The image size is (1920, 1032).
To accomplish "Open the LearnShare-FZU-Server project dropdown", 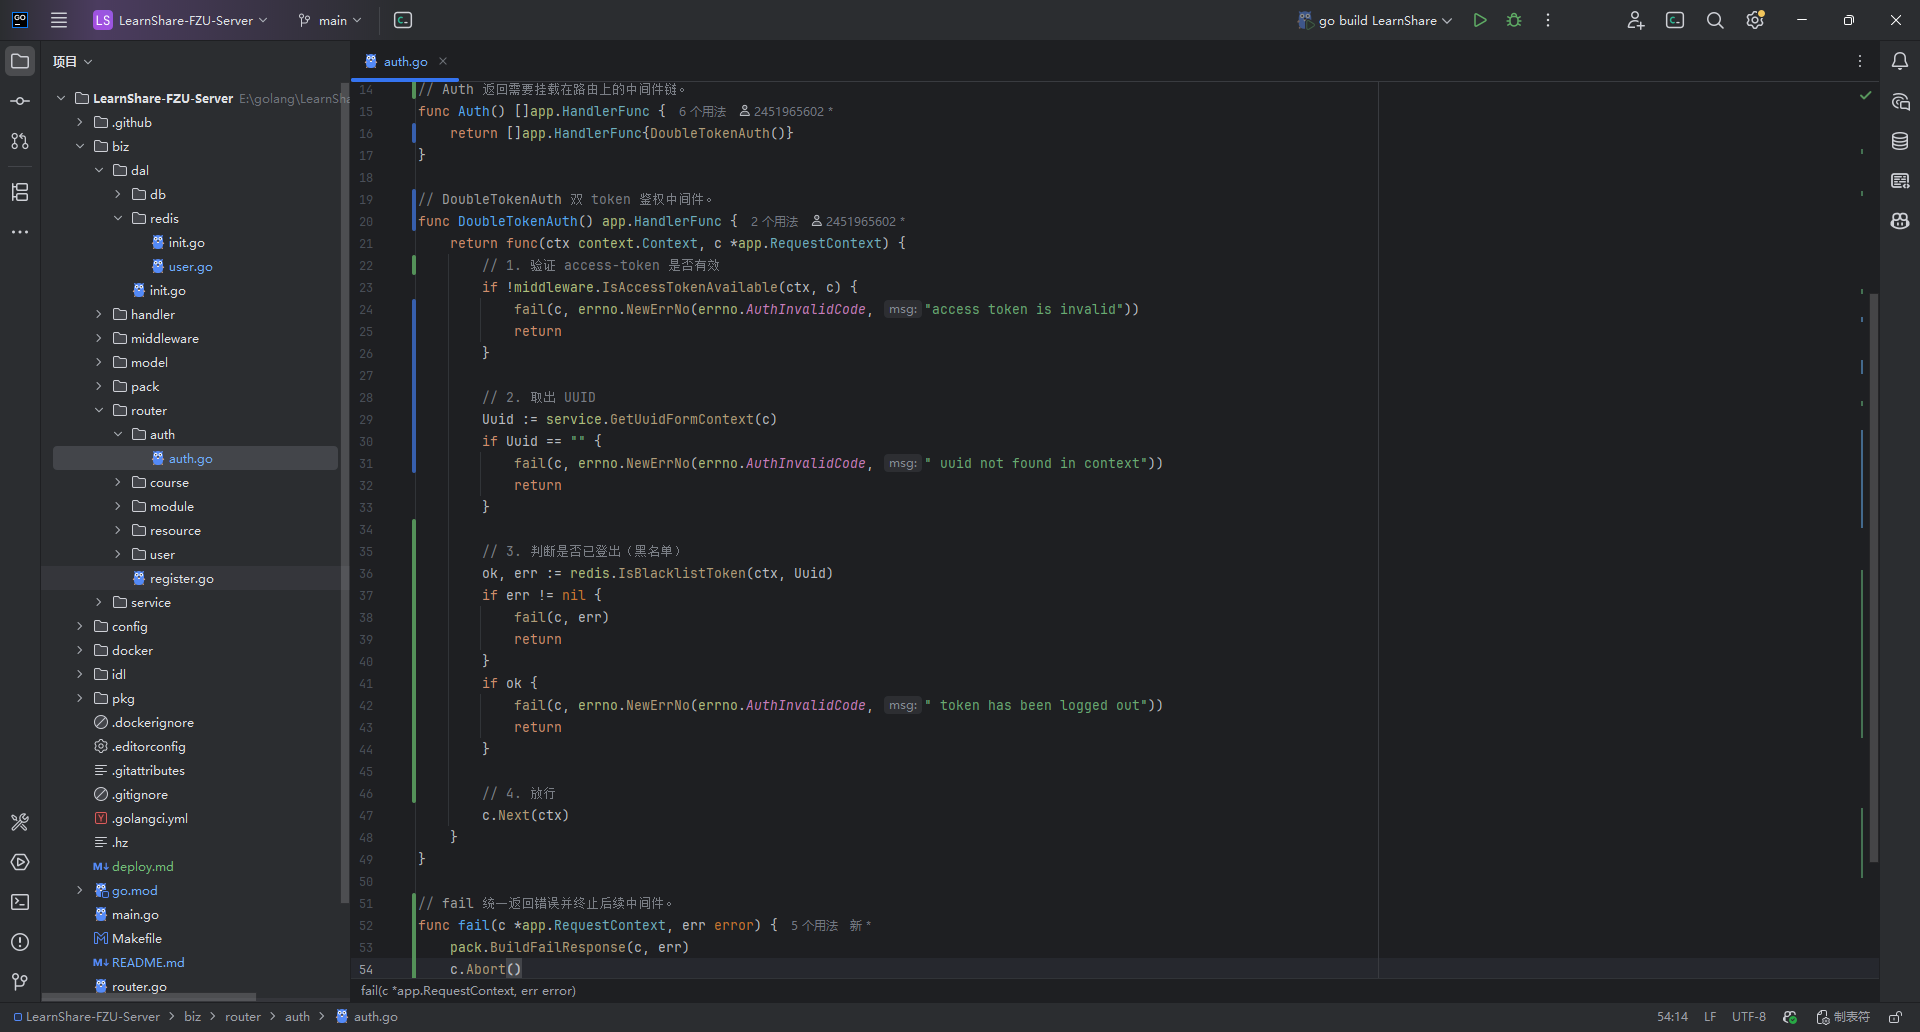I will coord(181,20).
